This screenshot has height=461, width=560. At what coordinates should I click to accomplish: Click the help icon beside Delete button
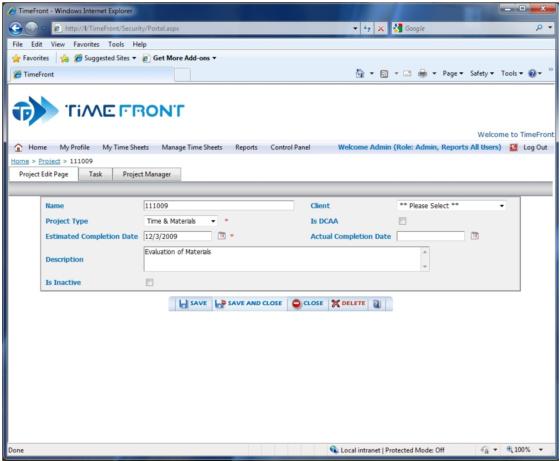pyautogui.click(x=377, y=304)
